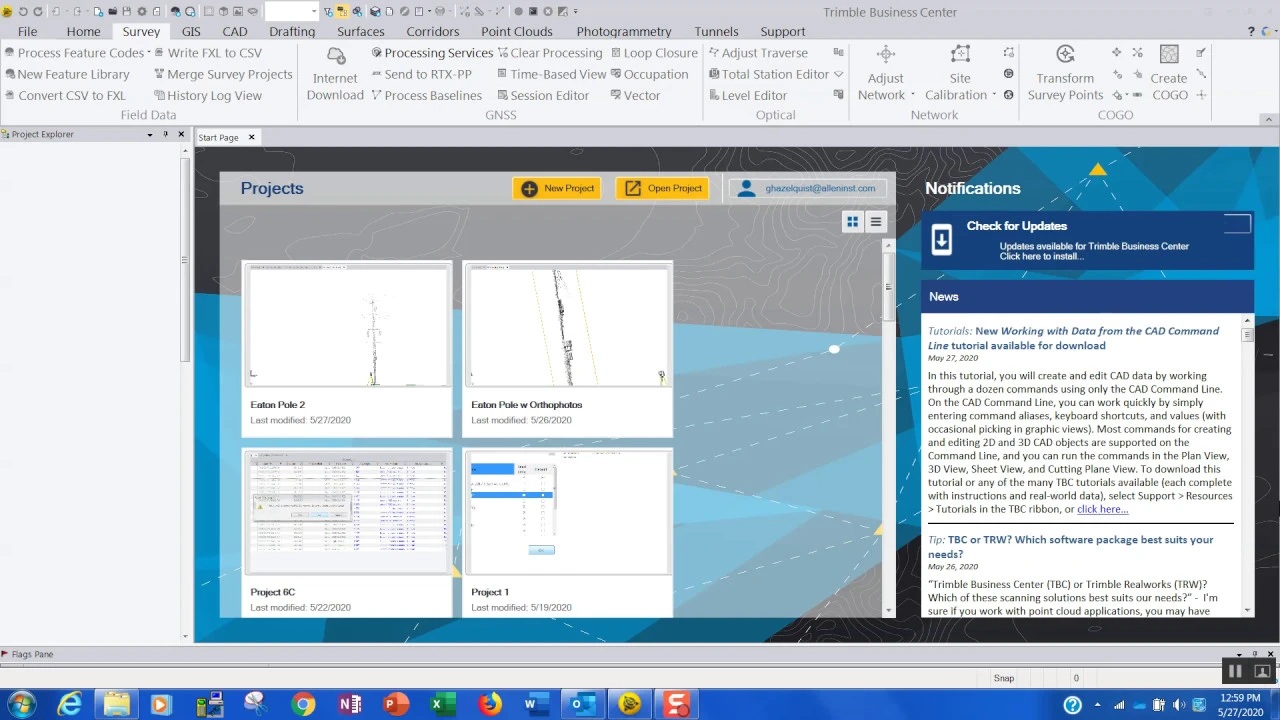Click Clear Processing
The image size is (1280, 720).
click(x=549, y=53)
